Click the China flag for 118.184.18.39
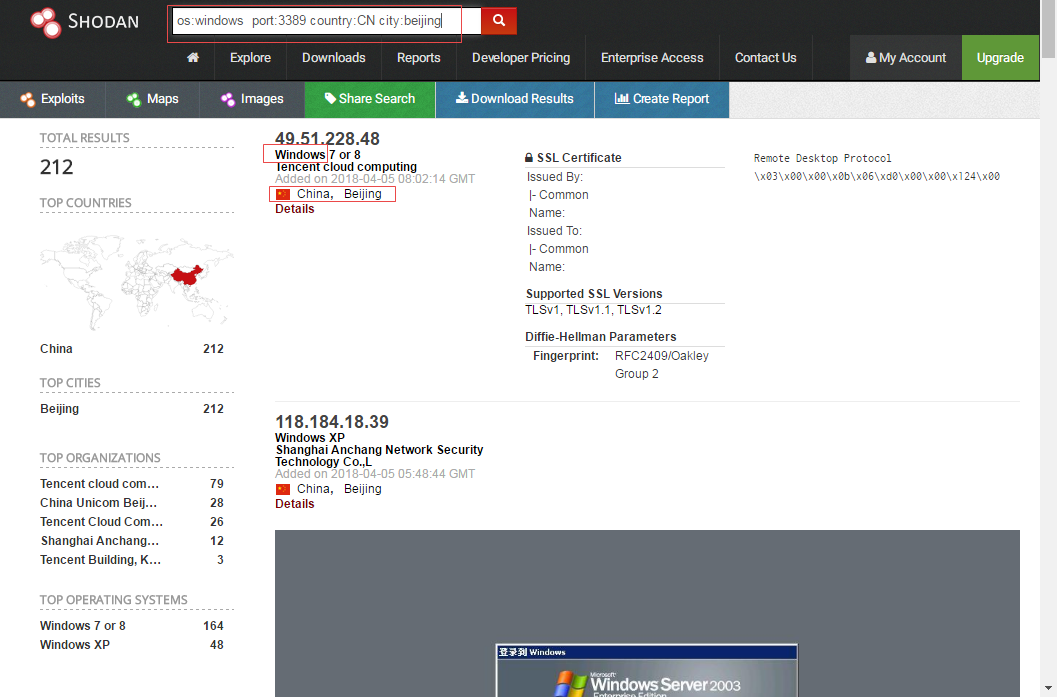 [283, 489]
